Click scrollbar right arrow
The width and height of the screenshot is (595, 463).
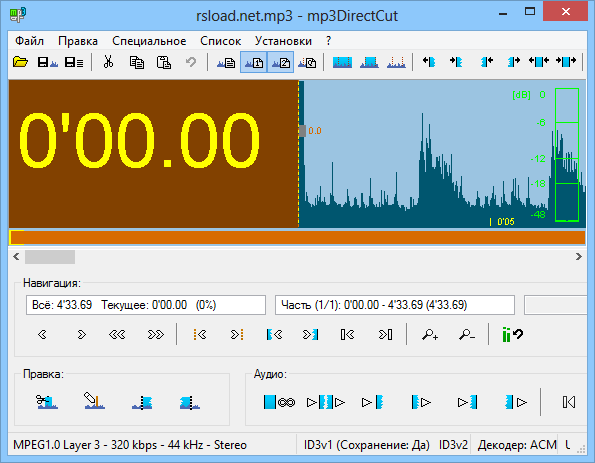578,257
